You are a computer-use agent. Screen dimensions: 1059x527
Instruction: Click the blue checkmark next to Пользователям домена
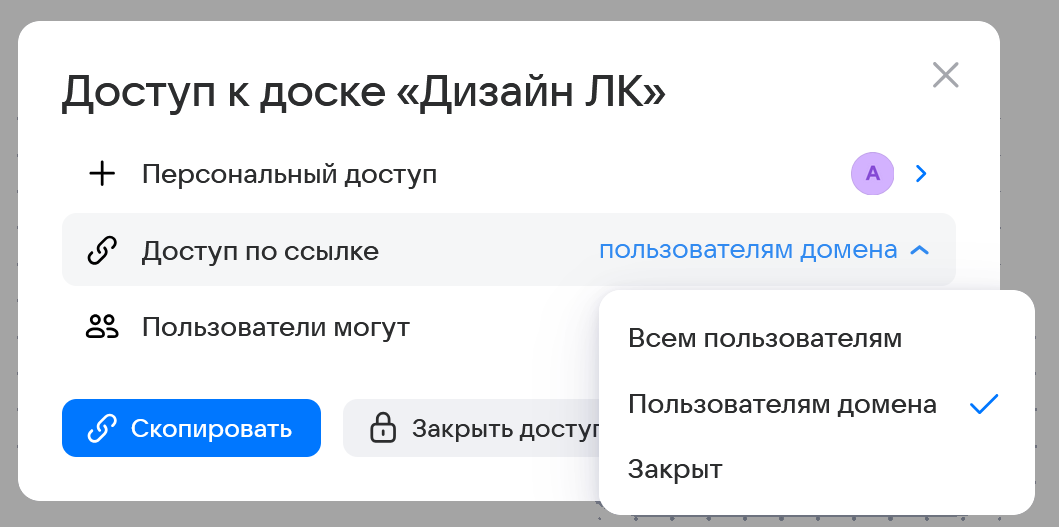pyautogui.click(x=984, y=404)
